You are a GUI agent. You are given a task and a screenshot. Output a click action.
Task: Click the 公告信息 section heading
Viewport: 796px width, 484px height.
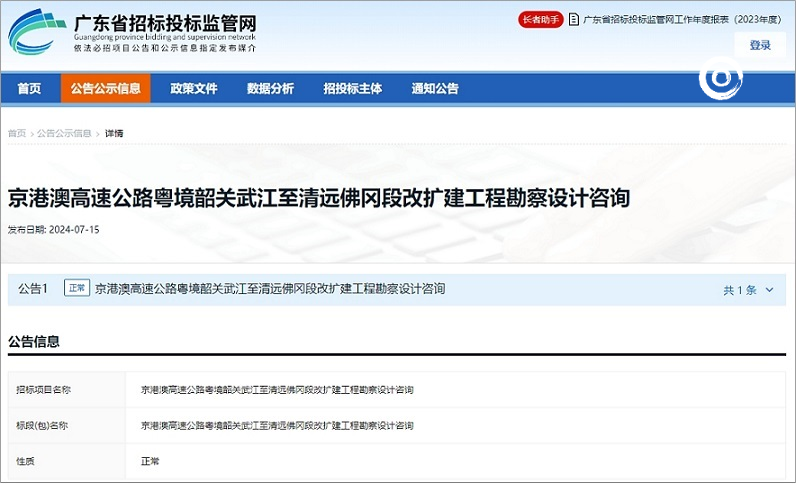coord(34,342)
